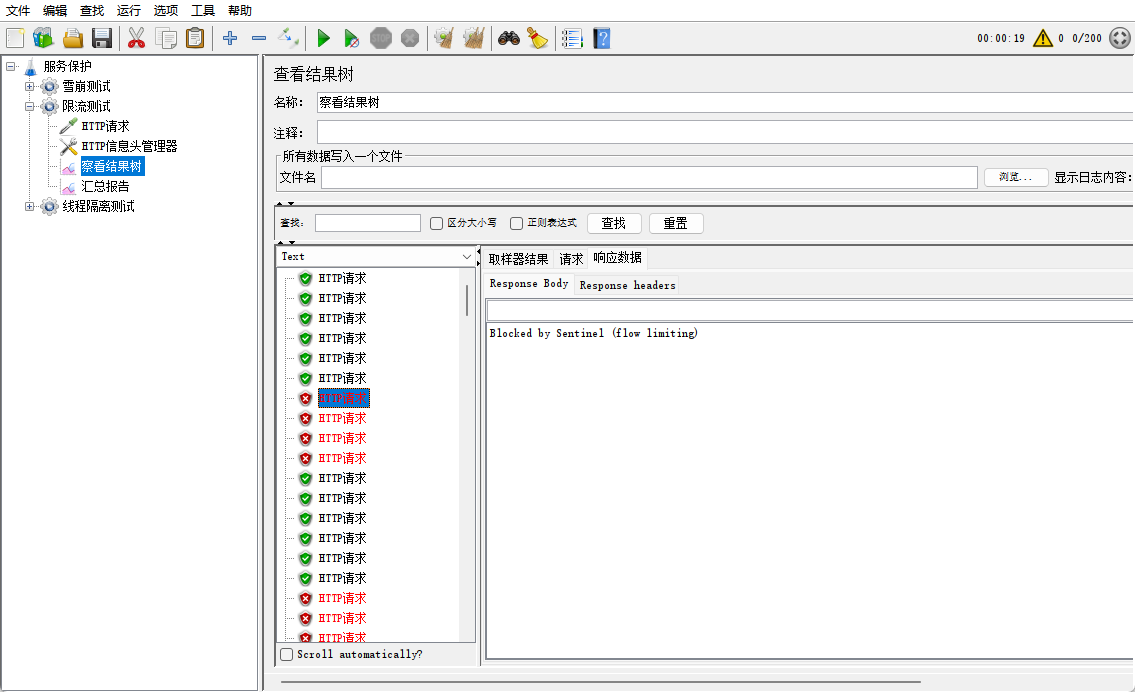Expand the 雪崩测试 tree node
The width and height of the screenshot is (1135, 692).
(x=30, y=86)
